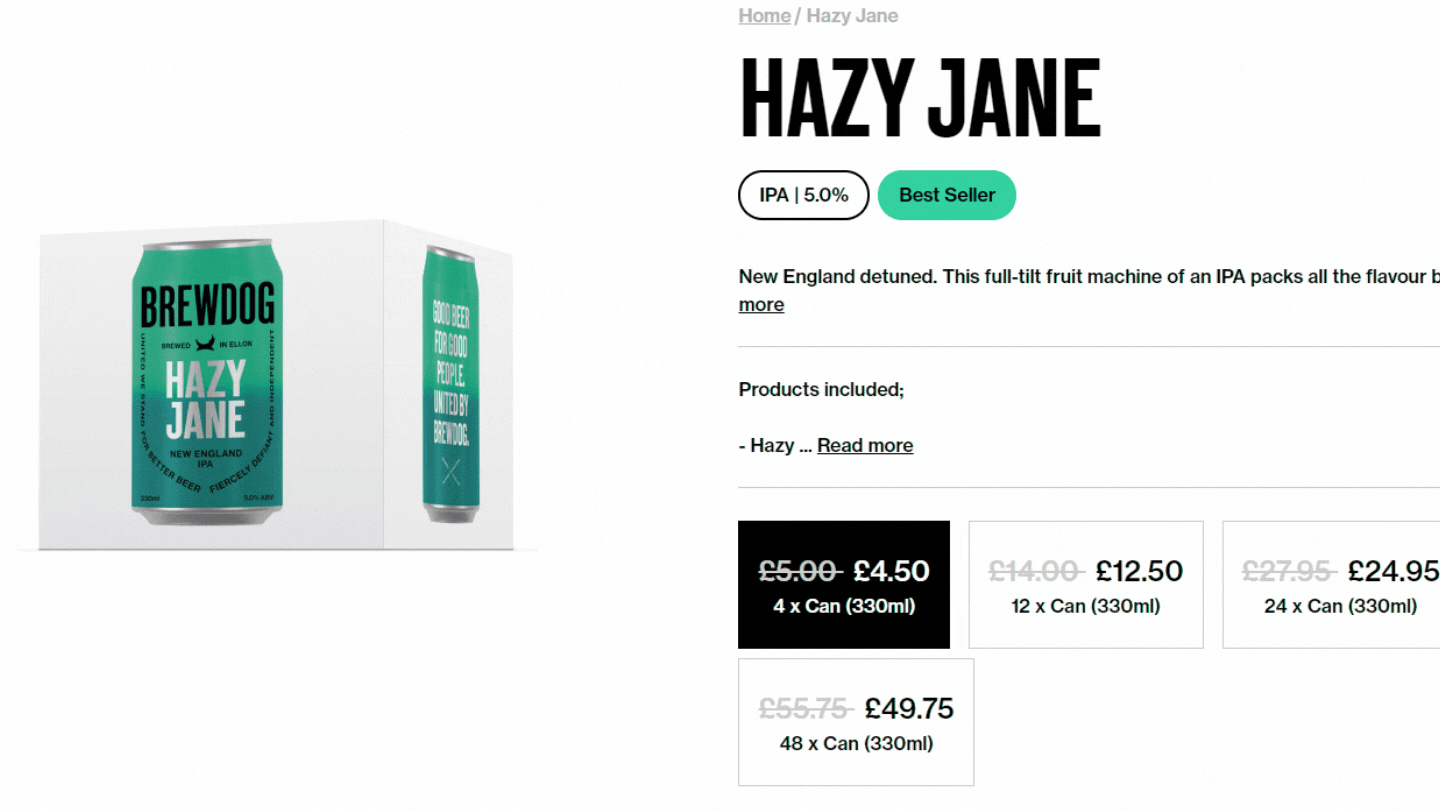This screenshot has height=810, width=1440.
Task: Click the IPA | 5.0% tag
Action: point(803,195)
